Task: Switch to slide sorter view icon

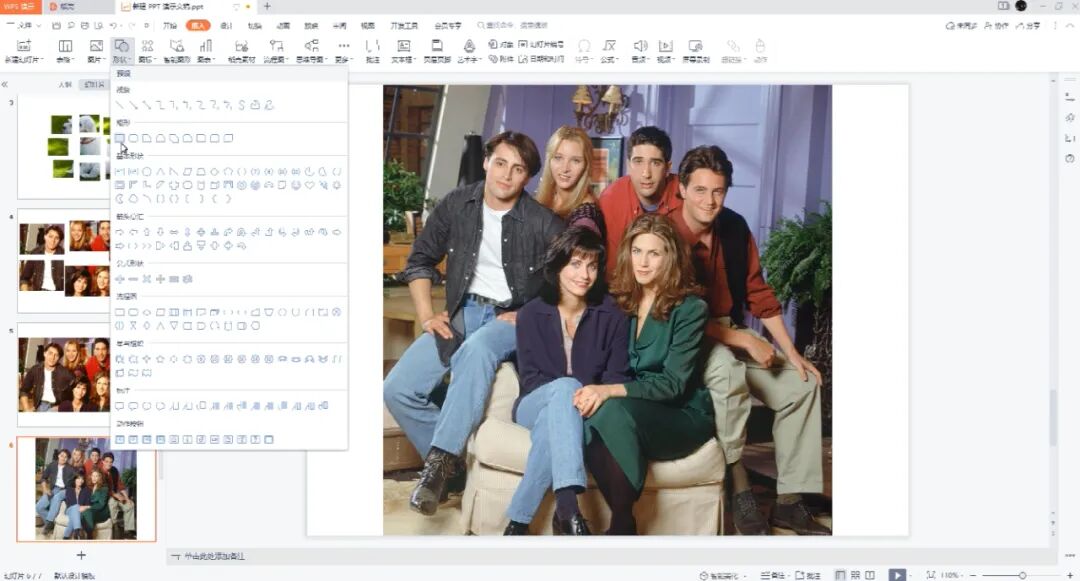Action: (x=855, y=575)
